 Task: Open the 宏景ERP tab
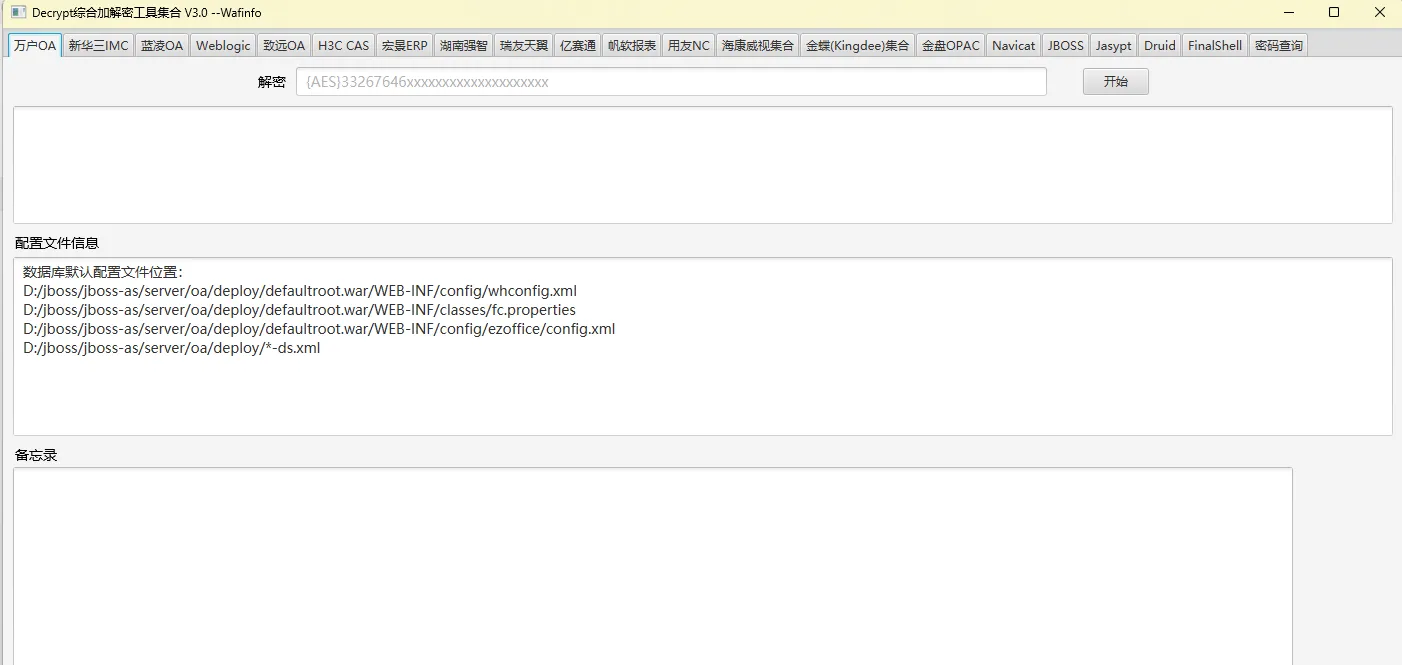405,45
